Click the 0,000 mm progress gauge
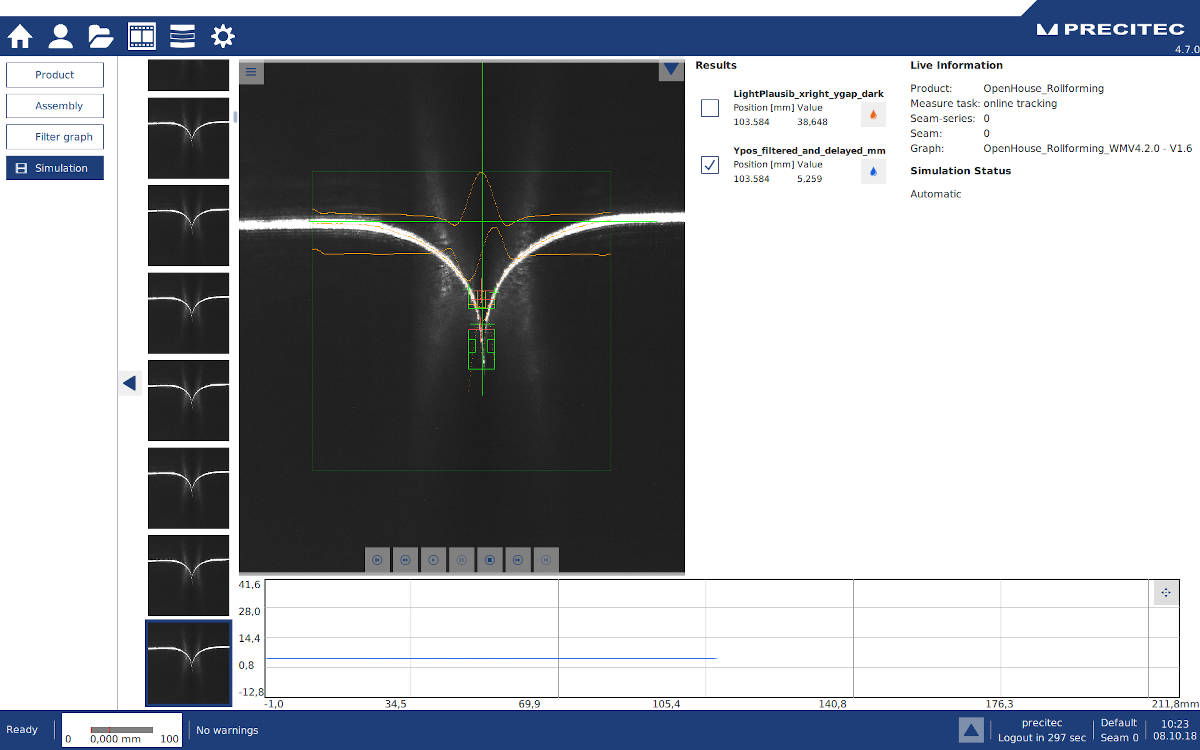Screen dimensions: 1200x750 point(122,731)
